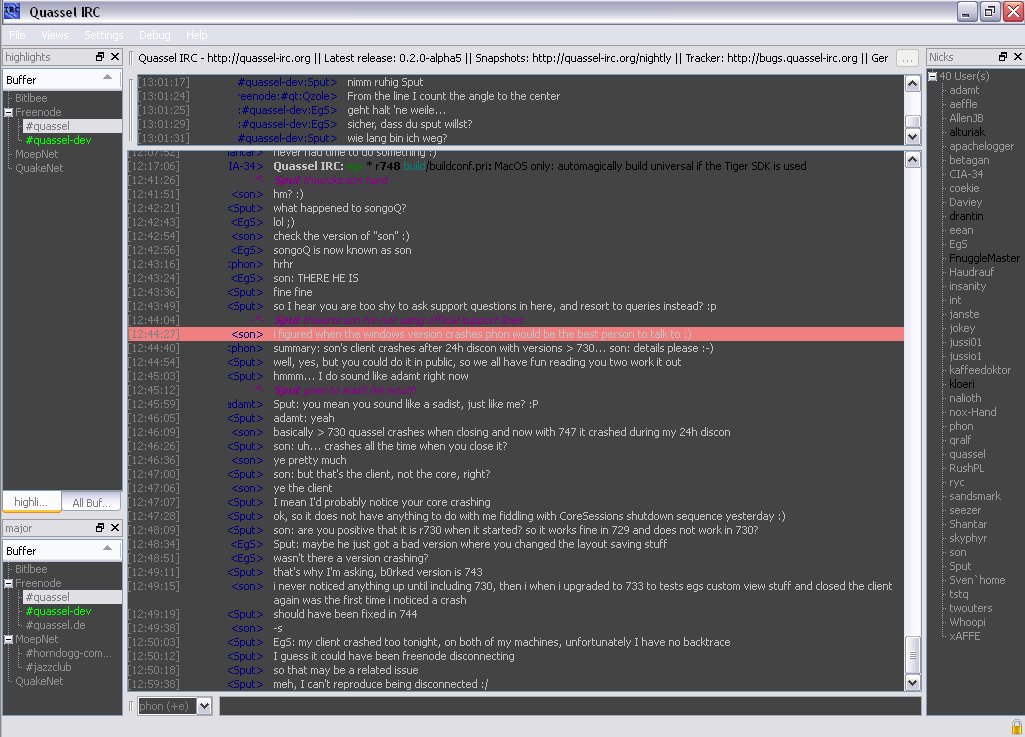Switch to the highli... tab
This screenshot has height=737, width=1025.
pos(31,502)
